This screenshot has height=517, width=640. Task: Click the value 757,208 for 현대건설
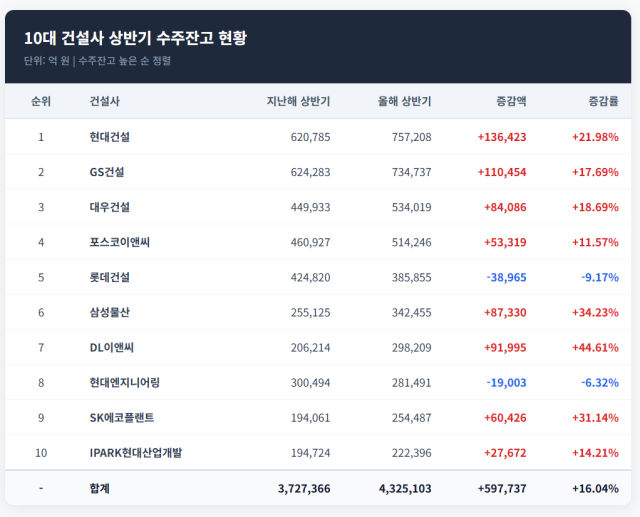(x=411, y=137)
